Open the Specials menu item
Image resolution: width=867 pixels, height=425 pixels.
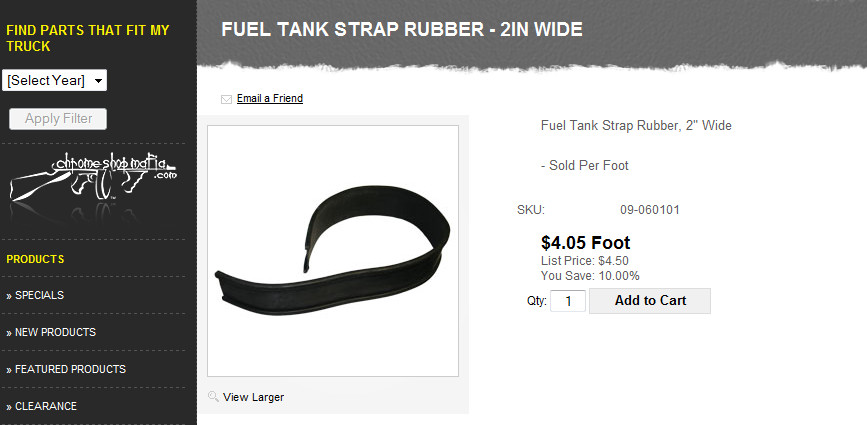pos(35,295)
